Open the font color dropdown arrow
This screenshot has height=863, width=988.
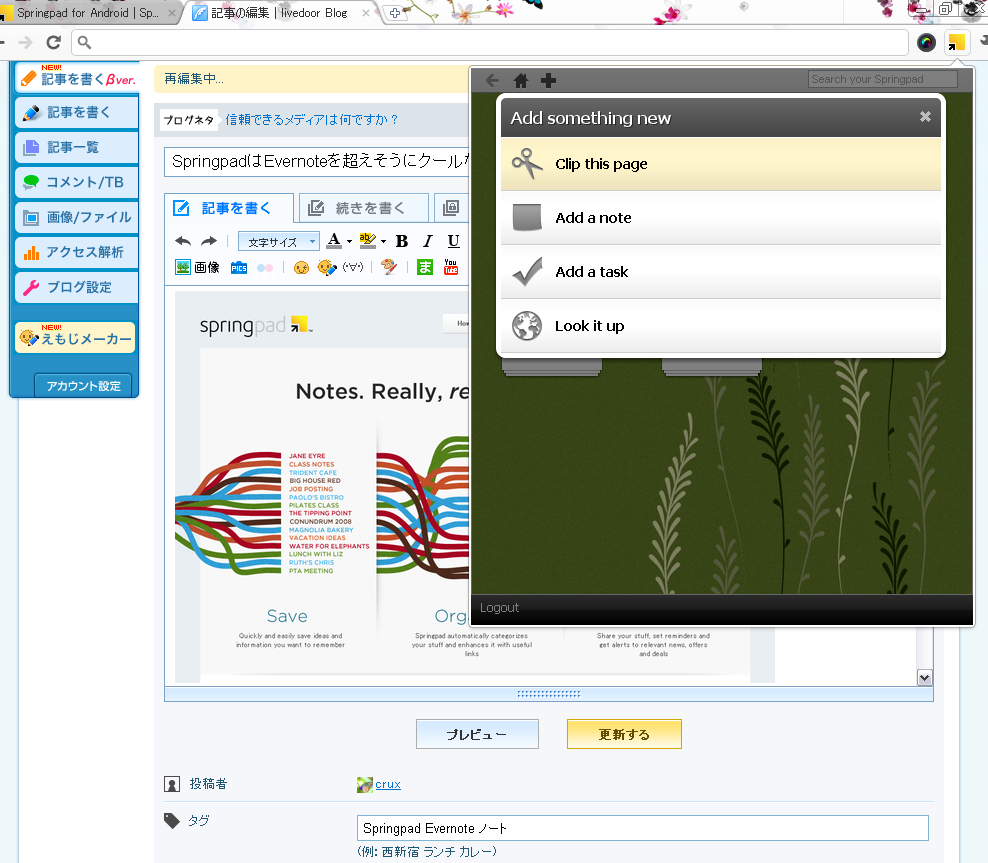click(349, 241)
